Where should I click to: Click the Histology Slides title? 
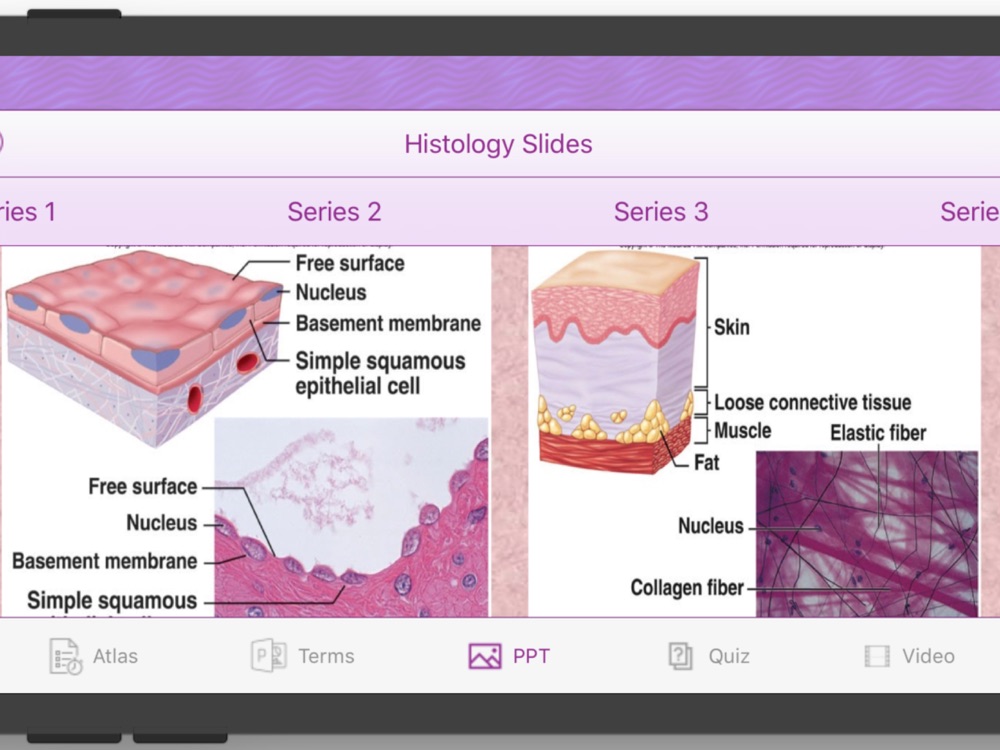pyautogui.click(x=498, y=144)
